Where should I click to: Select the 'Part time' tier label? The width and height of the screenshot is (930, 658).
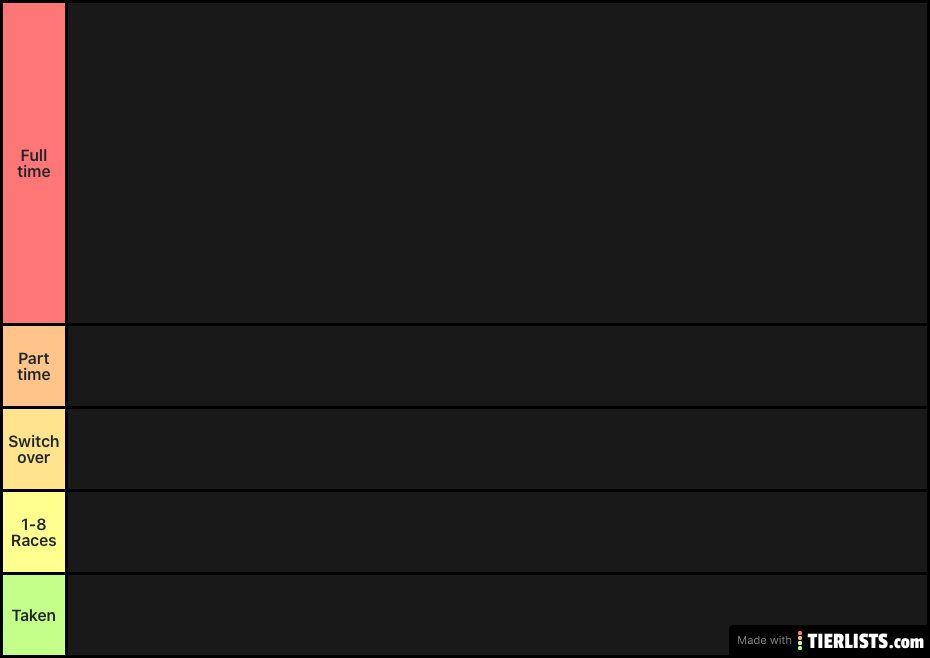point(34,366)
